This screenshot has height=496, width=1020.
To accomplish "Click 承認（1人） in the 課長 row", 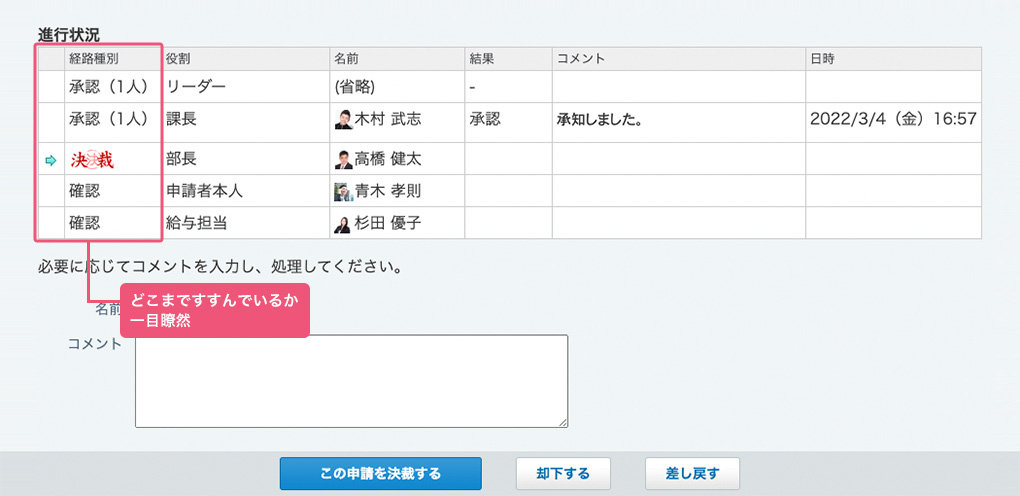I will pos(110,119).
